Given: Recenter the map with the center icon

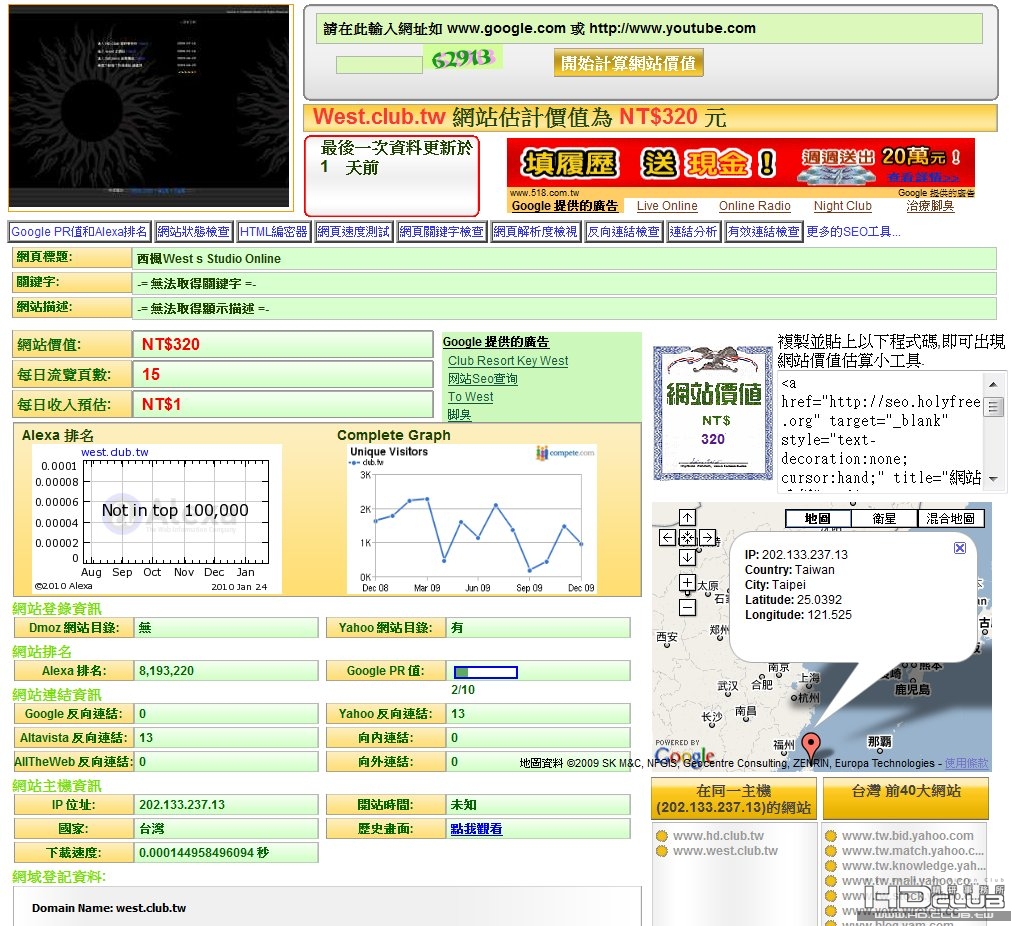Looking at the screenshot, I should [x=687, y=537].
